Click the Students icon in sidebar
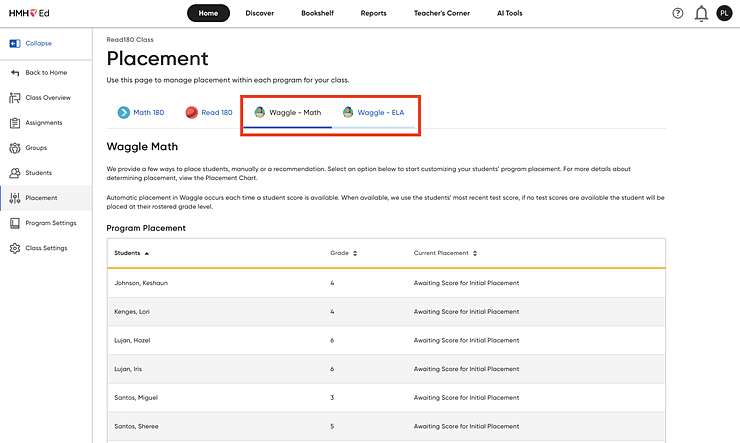Screen dimensions: 740x443 point(15,173)
